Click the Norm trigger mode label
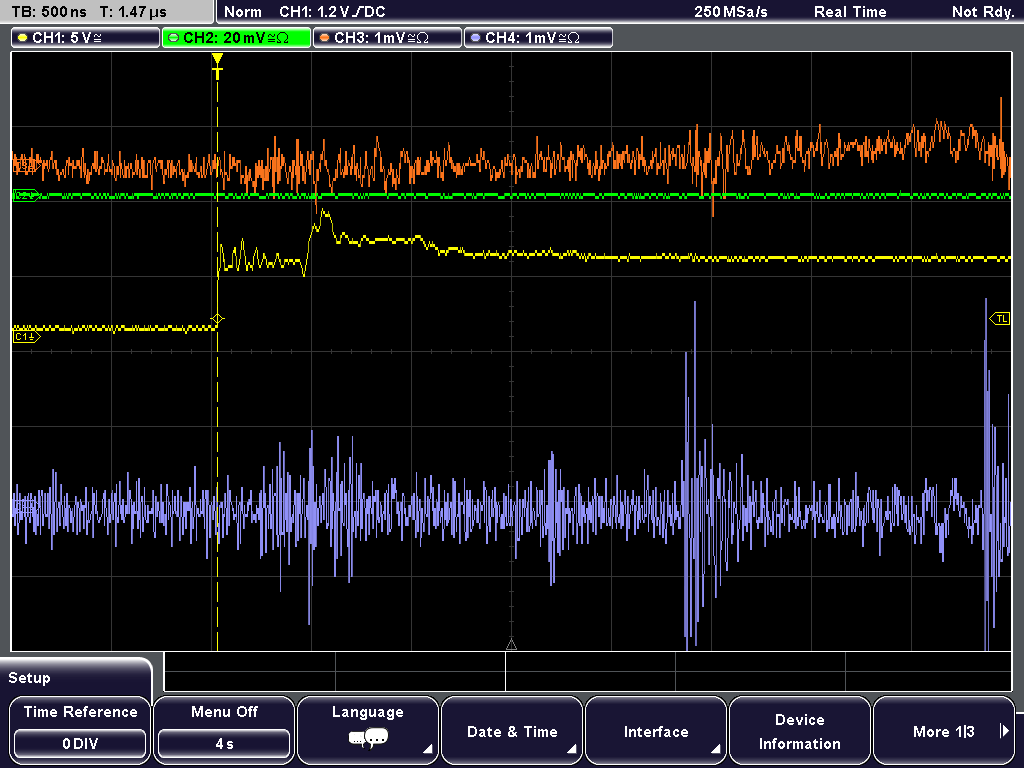1024x768 pixels. [243, 12]
